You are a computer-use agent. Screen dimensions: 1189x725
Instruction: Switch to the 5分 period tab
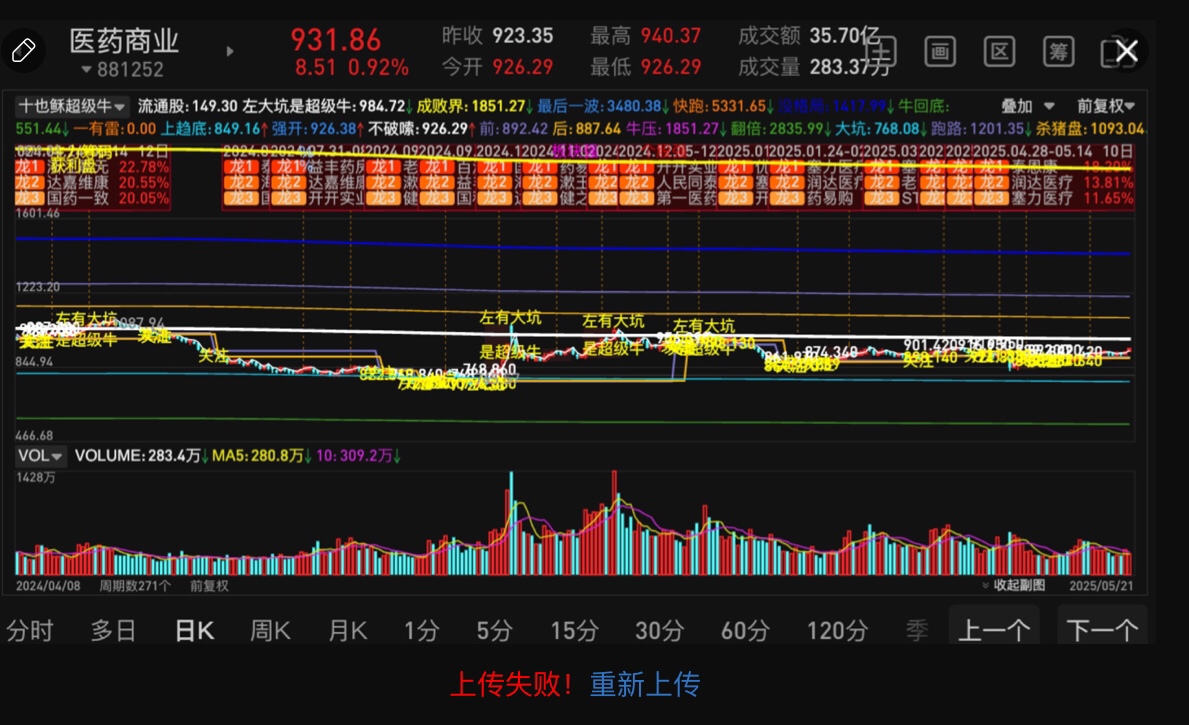[494, 630]
